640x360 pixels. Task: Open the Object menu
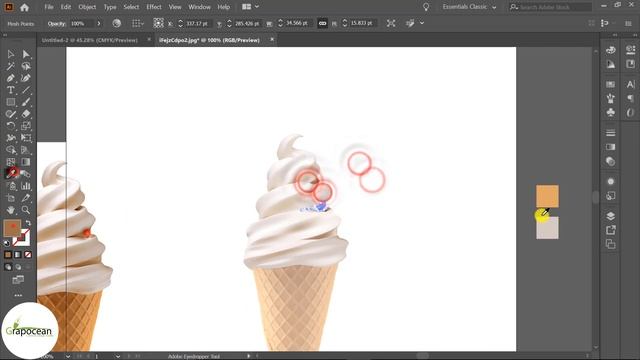[87, 7]
